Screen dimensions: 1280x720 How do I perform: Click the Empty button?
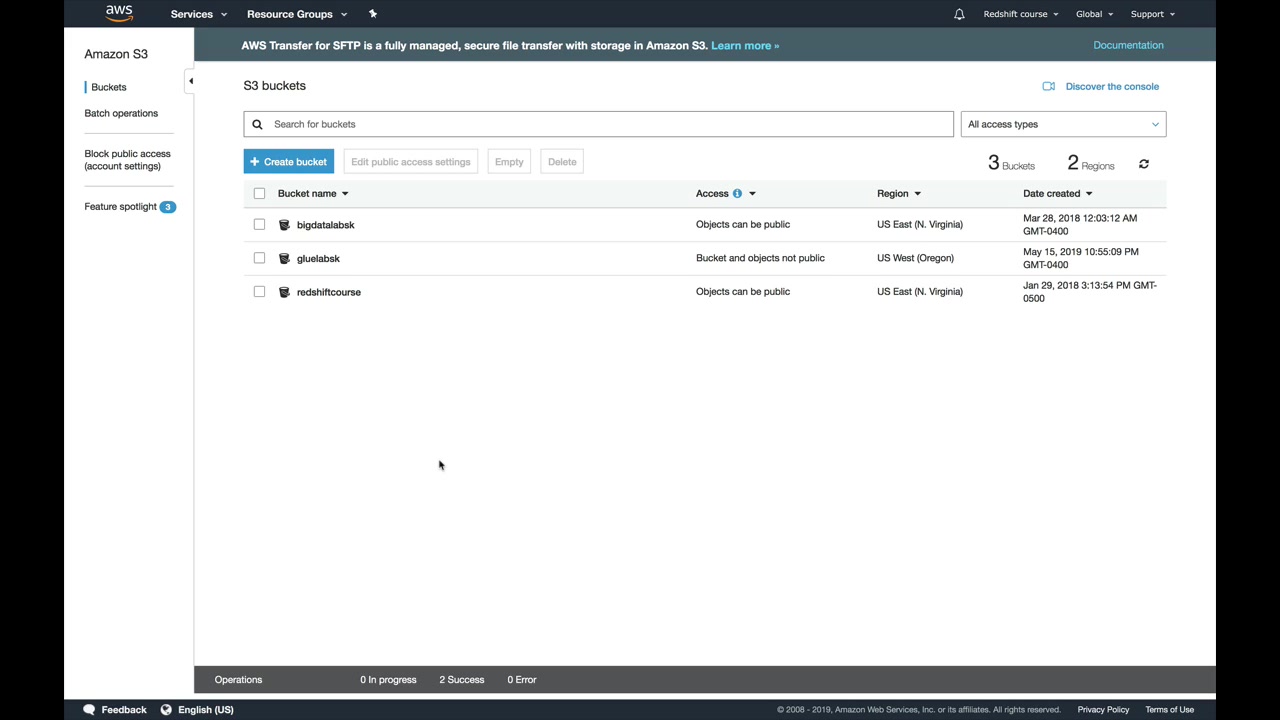509,162
